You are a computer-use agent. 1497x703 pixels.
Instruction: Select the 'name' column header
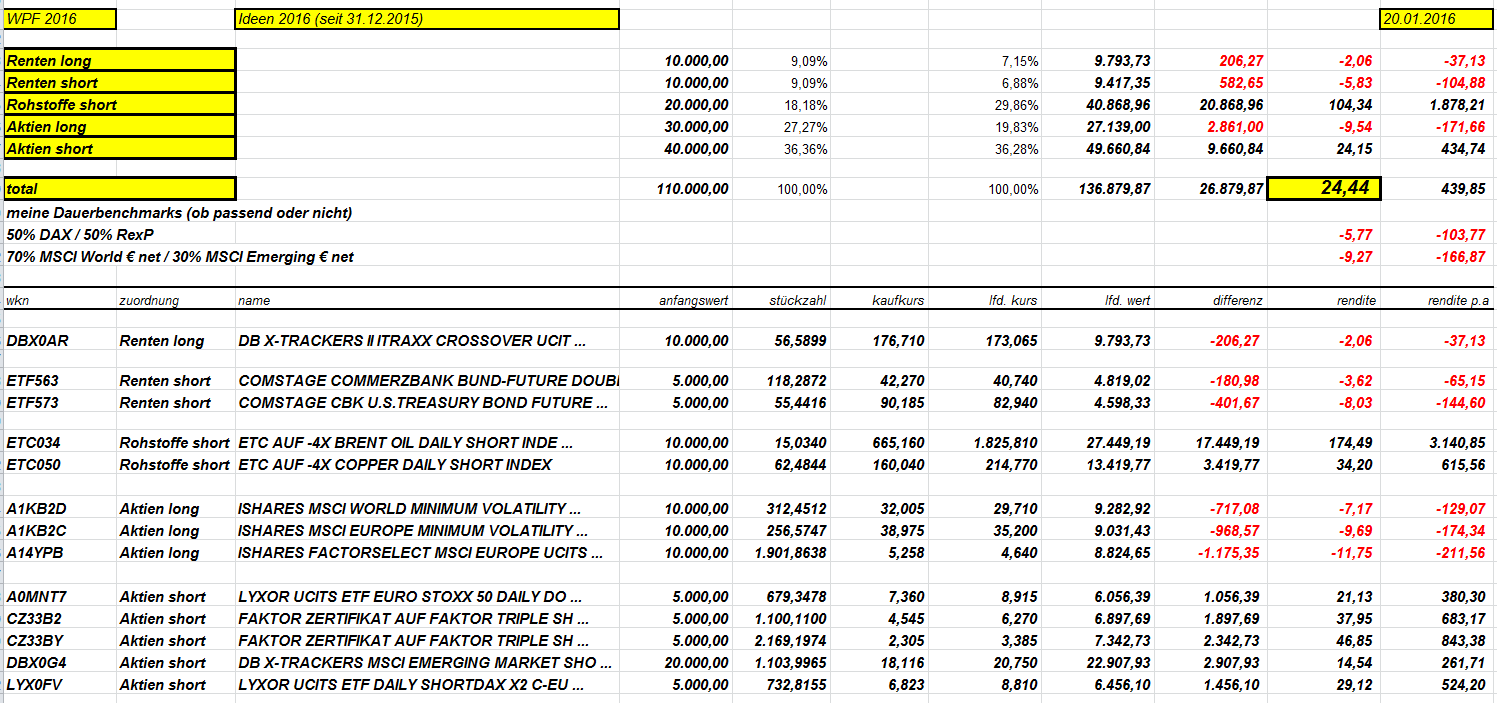[x=254, y=300]
